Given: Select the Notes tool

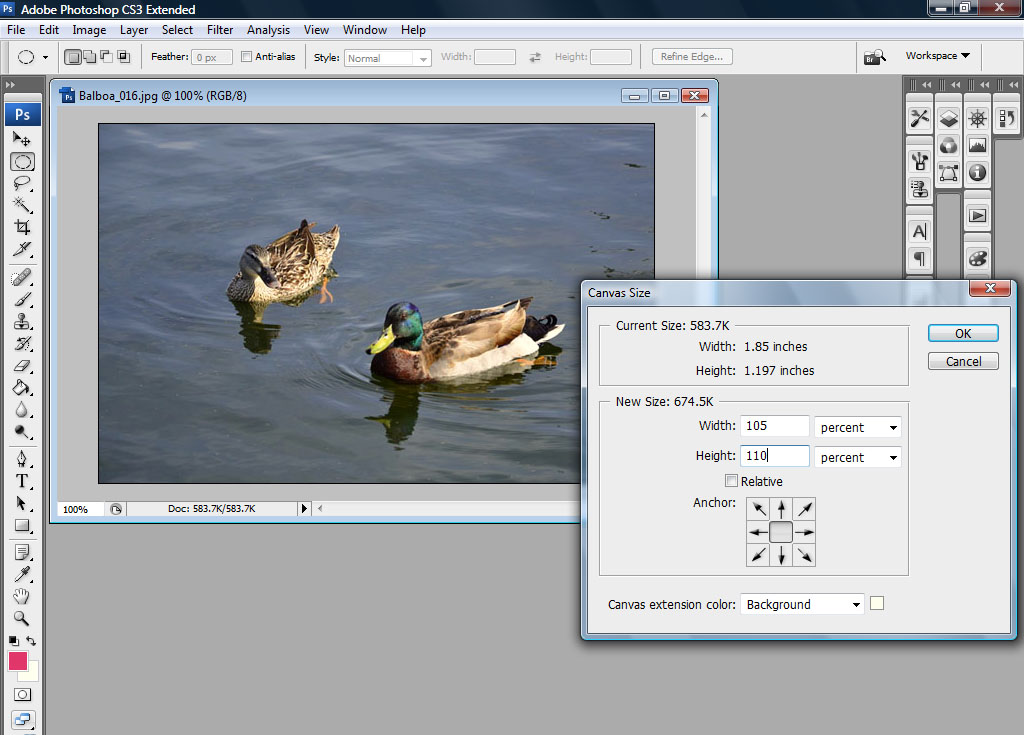Looking at the screenshot, I should [x=22, y=553].
